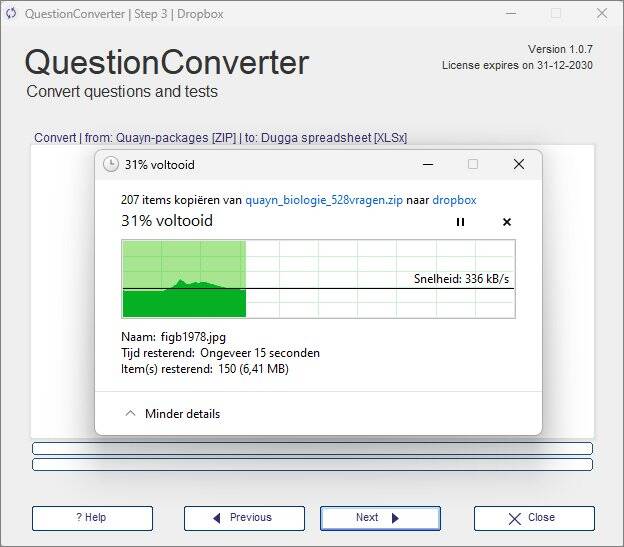
Task: Click the Help button
Action: click(92, 518)
